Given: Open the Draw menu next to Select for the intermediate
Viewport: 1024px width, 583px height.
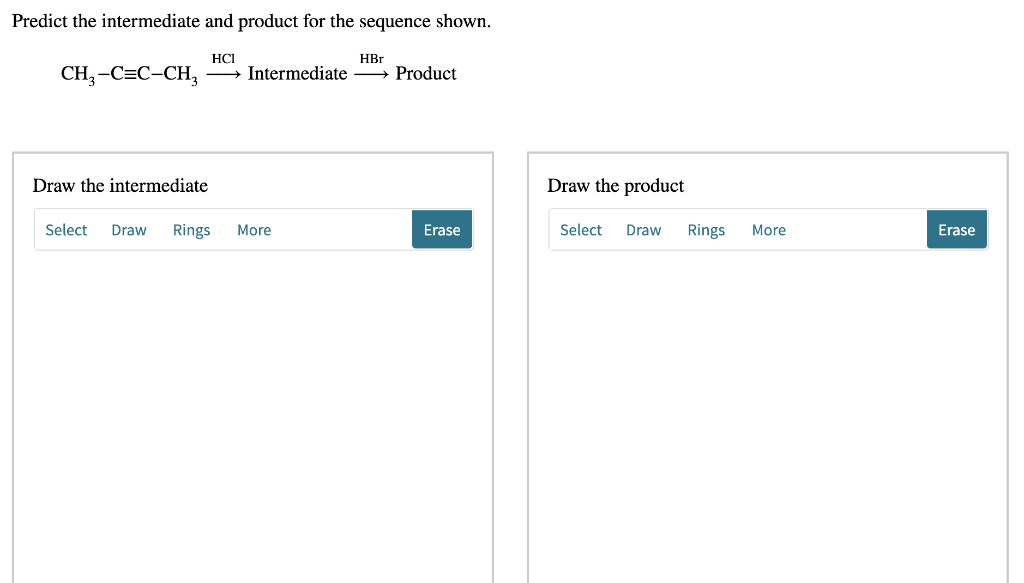Looking at the screenshot, I should tap(128, 229).
